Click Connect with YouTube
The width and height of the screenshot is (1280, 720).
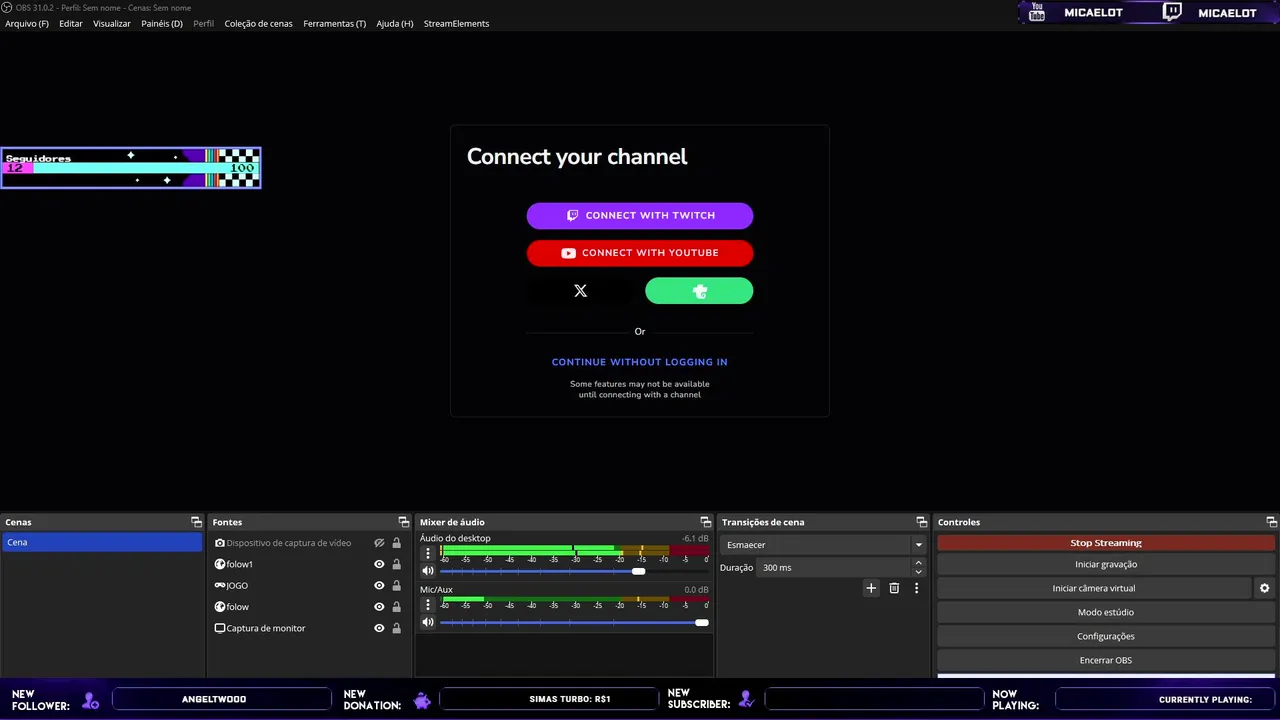640,253
